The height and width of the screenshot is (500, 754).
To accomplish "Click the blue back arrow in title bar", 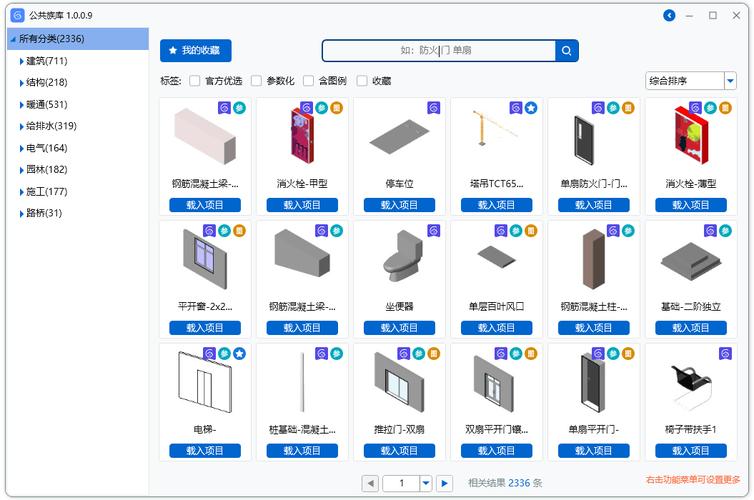I will (669, 15).
